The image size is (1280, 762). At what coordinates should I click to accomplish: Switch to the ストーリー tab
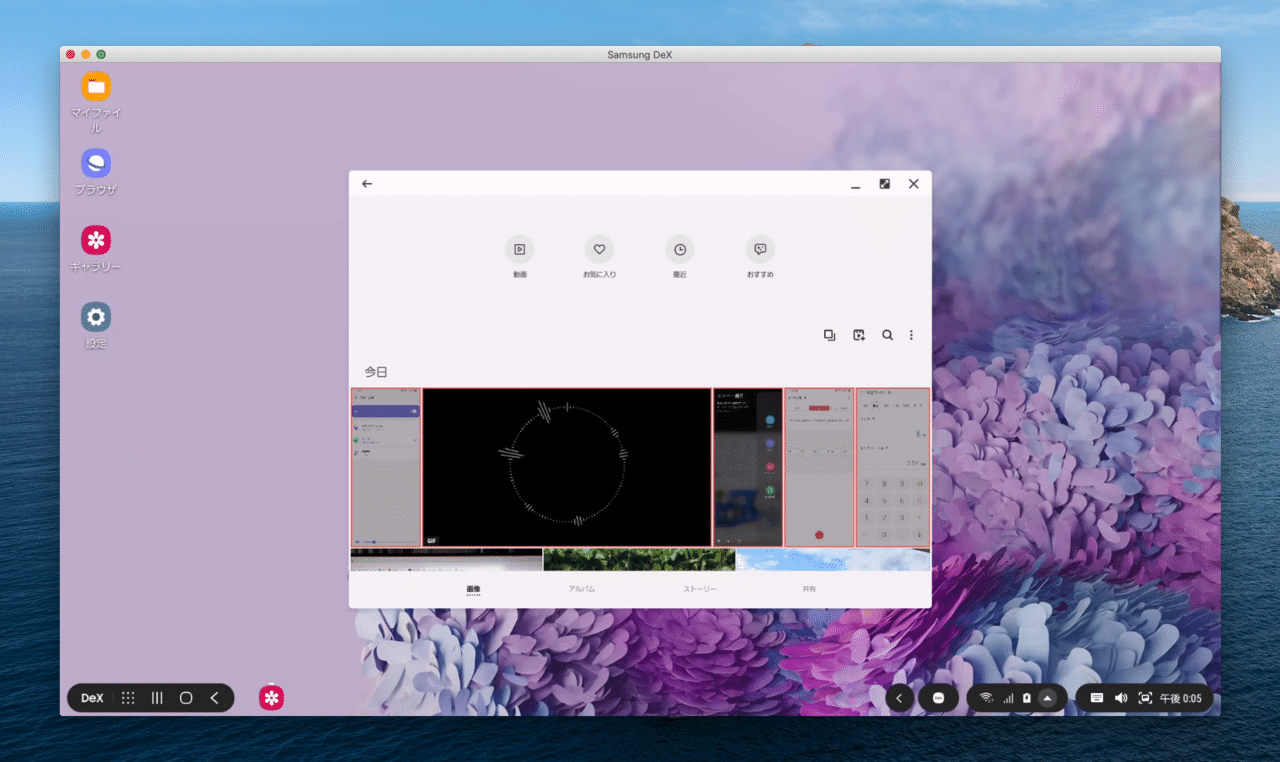(x=700, y=589)
